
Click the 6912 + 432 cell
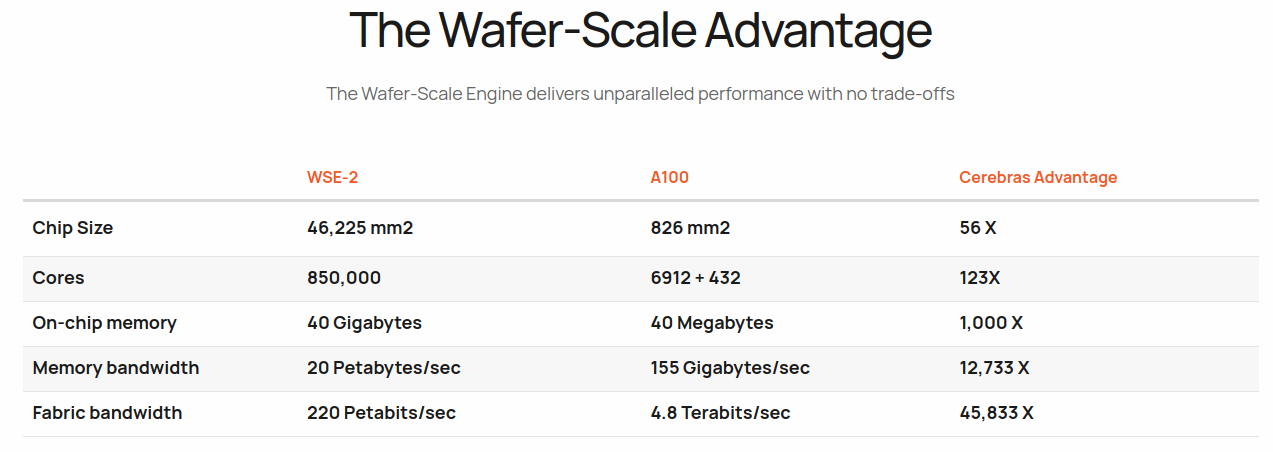(x=696, y=278)
